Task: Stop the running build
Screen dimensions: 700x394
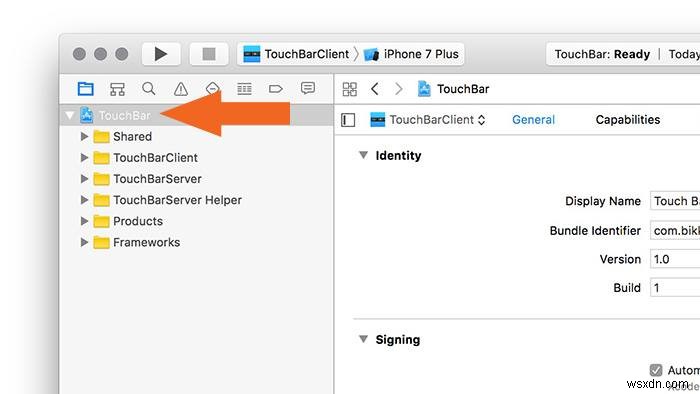Action: pos(209,54)
